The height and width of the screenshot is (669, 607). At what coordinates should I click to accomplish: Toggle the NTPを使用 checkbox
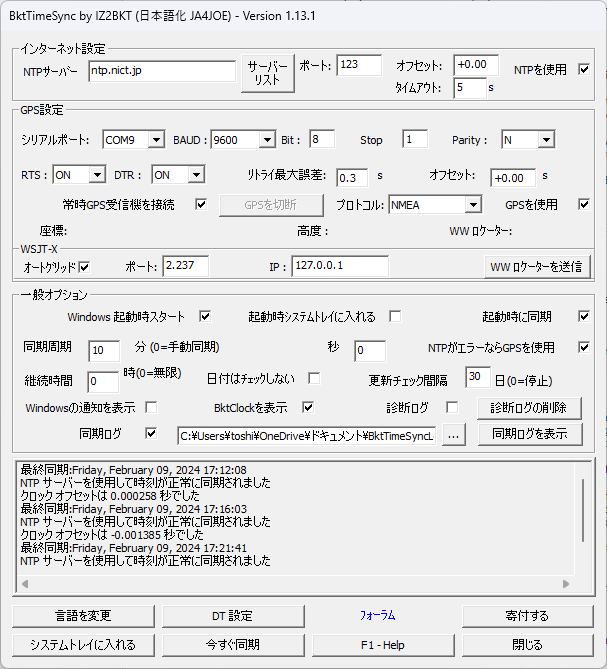point(584,69)
